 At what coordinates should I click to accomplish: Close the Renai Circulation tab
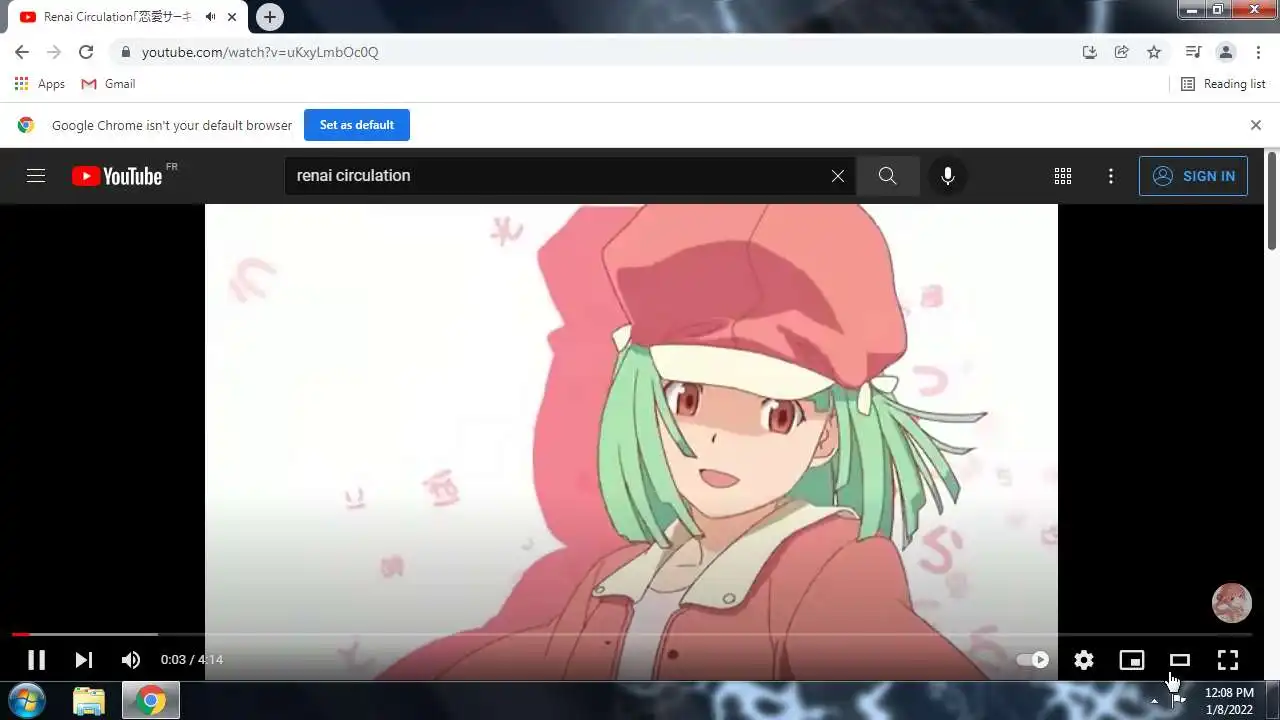232,17
